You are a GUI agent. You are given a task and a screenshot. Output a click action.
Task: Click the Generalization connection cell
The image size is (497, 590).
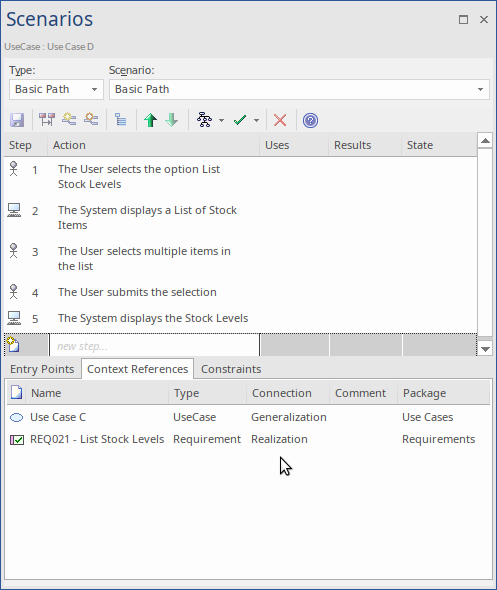tap(289, 417)
